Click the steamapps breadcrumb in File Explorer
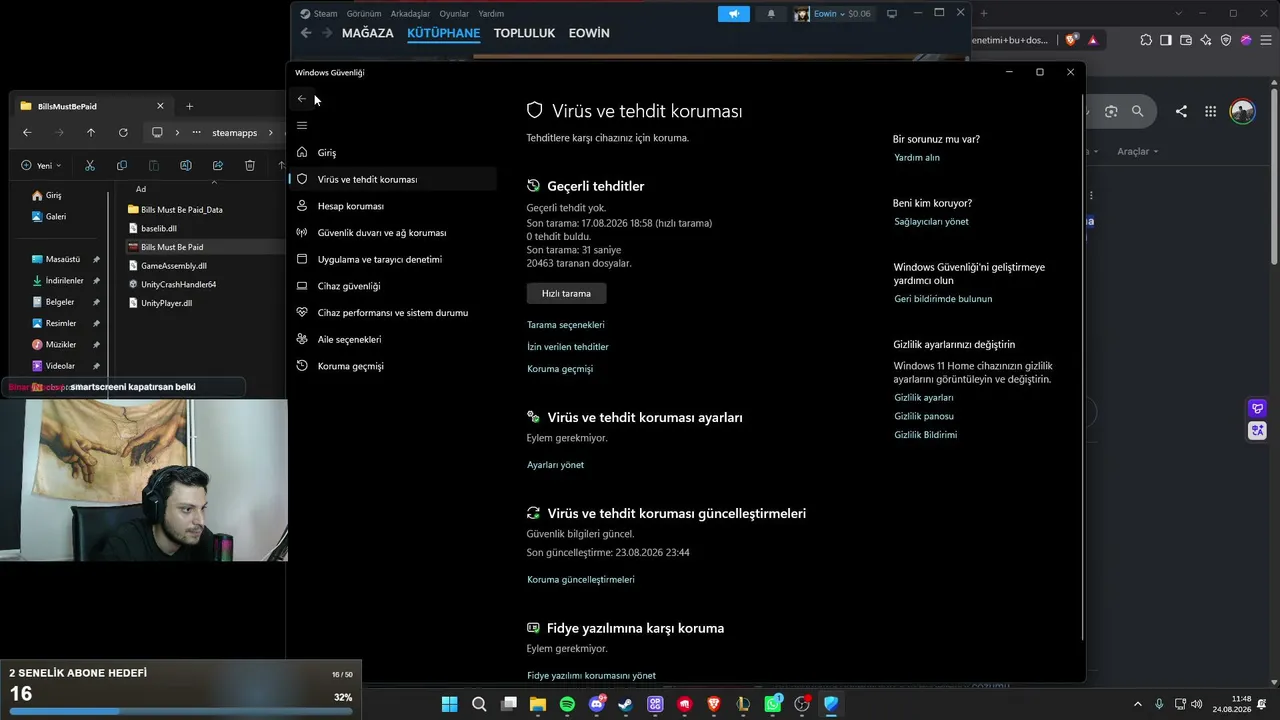Viewport: 1280px width, 720px height. click(x=235, y=133)
